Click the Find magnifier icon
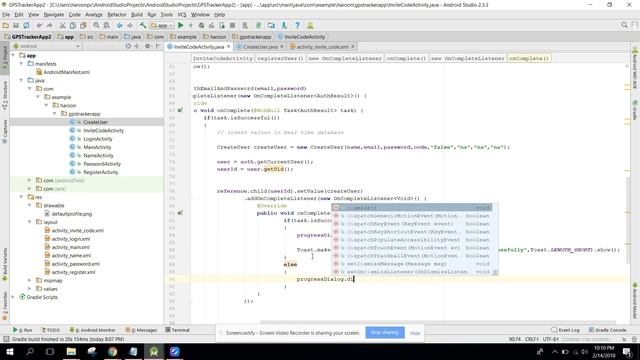This screenshot has width=640, height=360. pyautogui.click(x=96, y=25)
